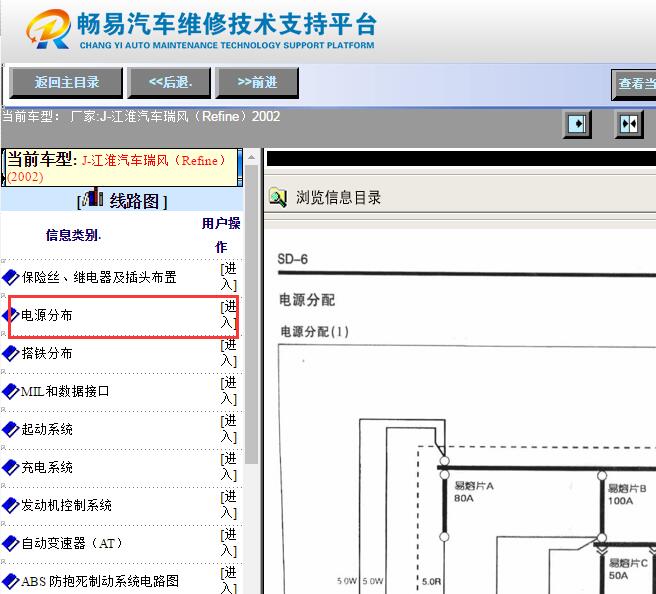Click the book icon beside 起动系统
The image size is (656, 594).
(x=11, y=429)
